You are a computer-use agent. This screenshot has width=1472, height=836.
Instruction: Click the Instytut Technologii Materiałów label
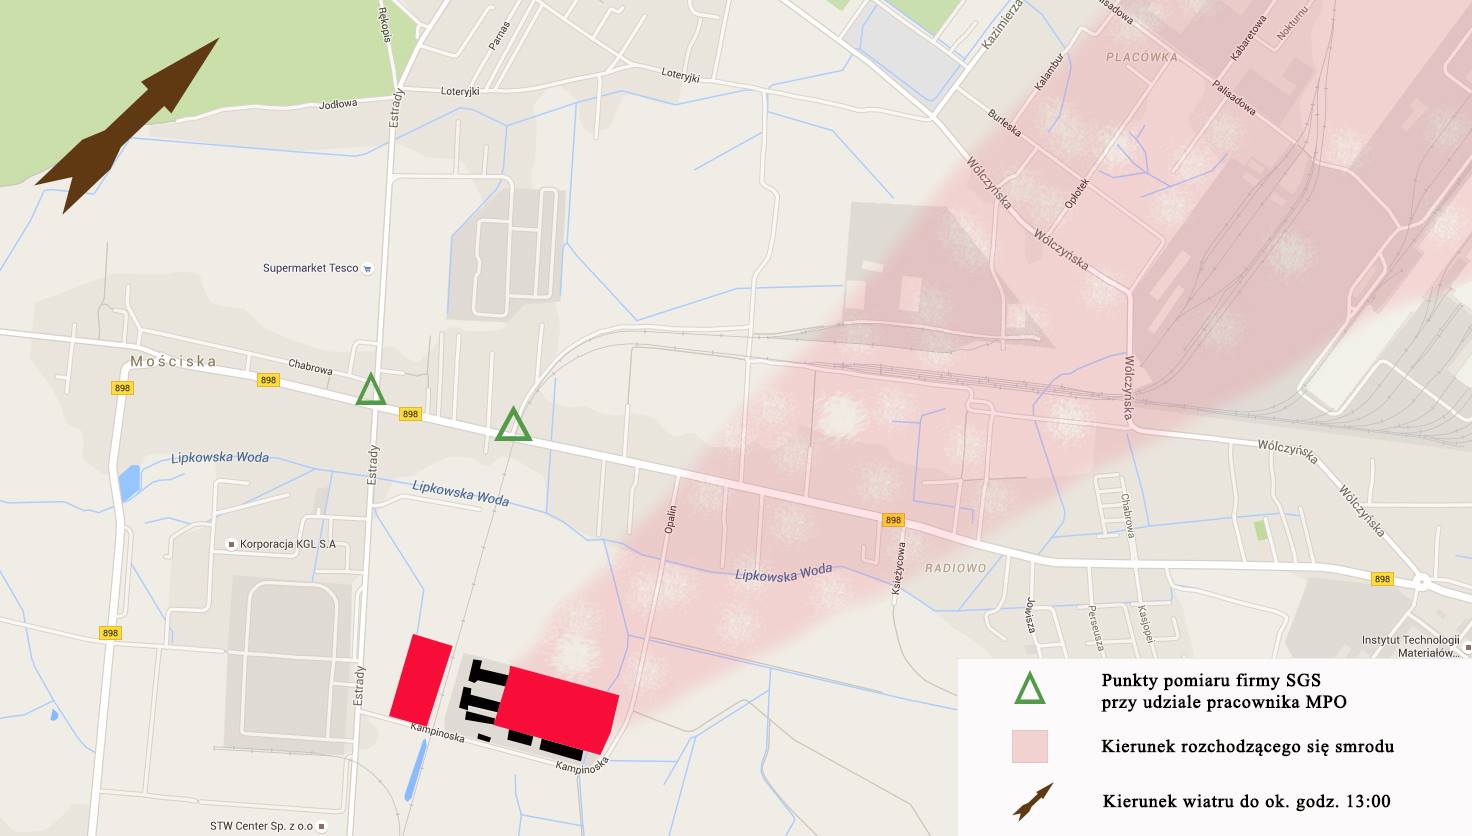[x=1411, y=646]
